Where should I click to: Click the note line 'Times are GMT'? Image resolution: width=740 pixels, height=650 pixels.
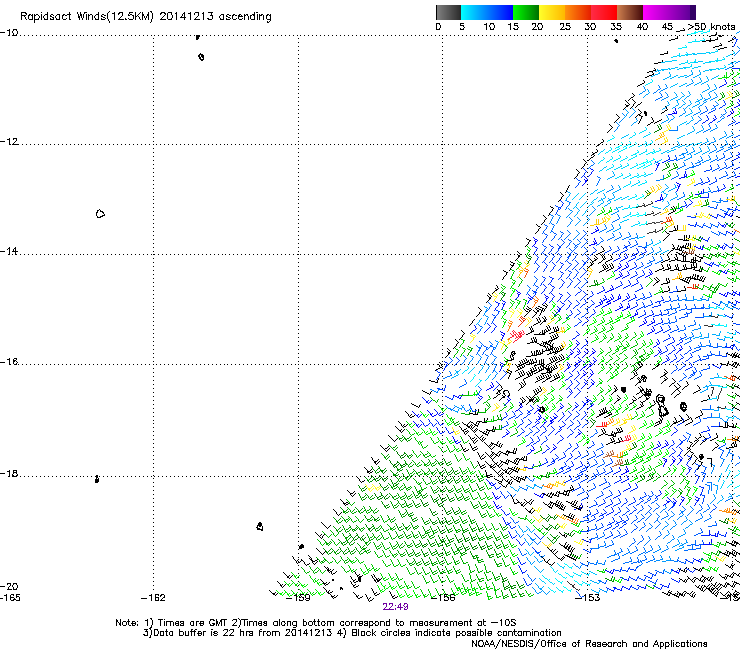click(x=192, y=623)
